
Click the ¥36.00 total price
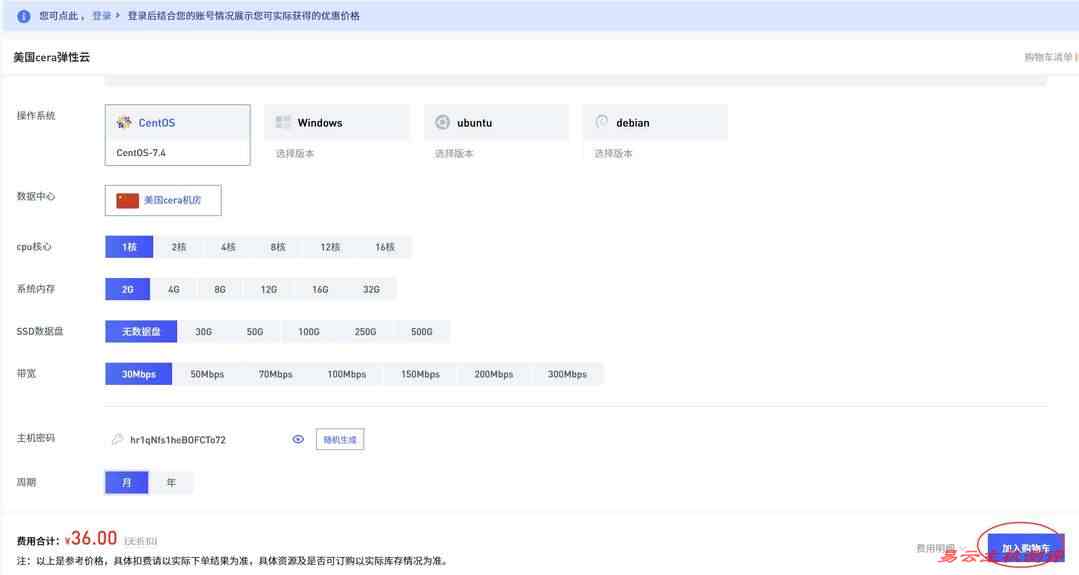click(91, 538)
